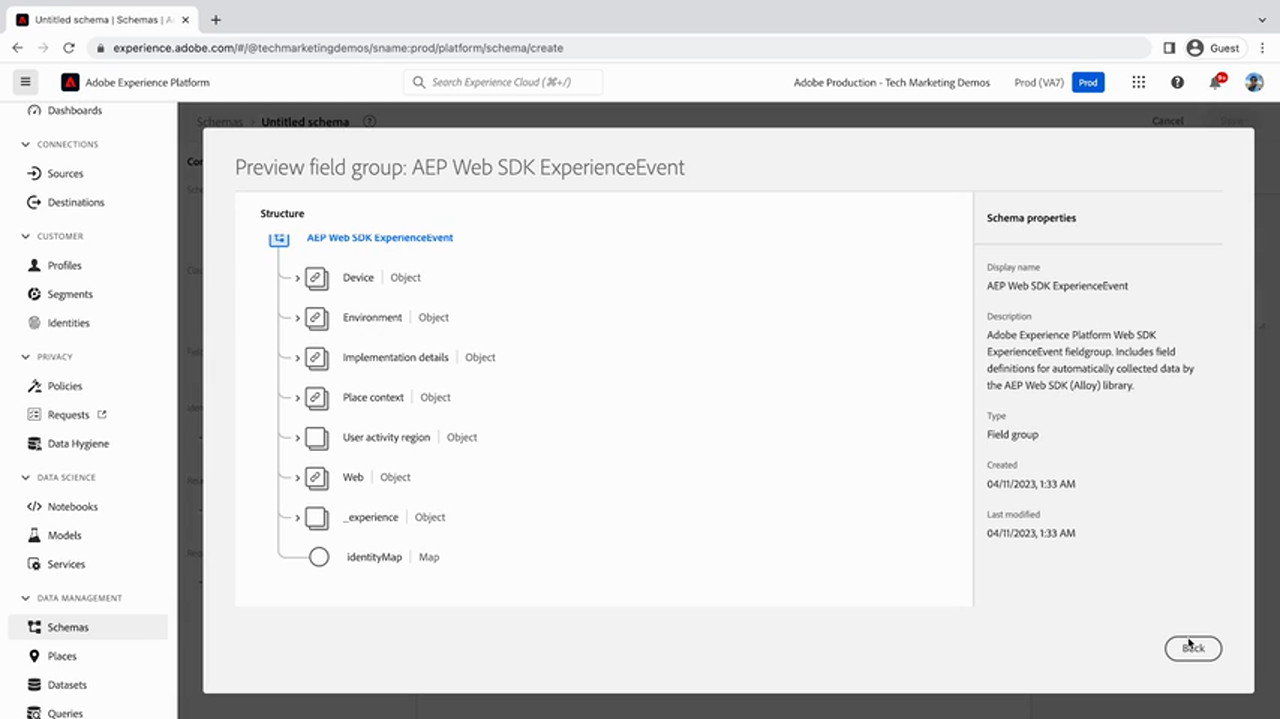
Task: Click the Schemas breadcrumb link
Action: pyautogui.click(x=220, y=122)
